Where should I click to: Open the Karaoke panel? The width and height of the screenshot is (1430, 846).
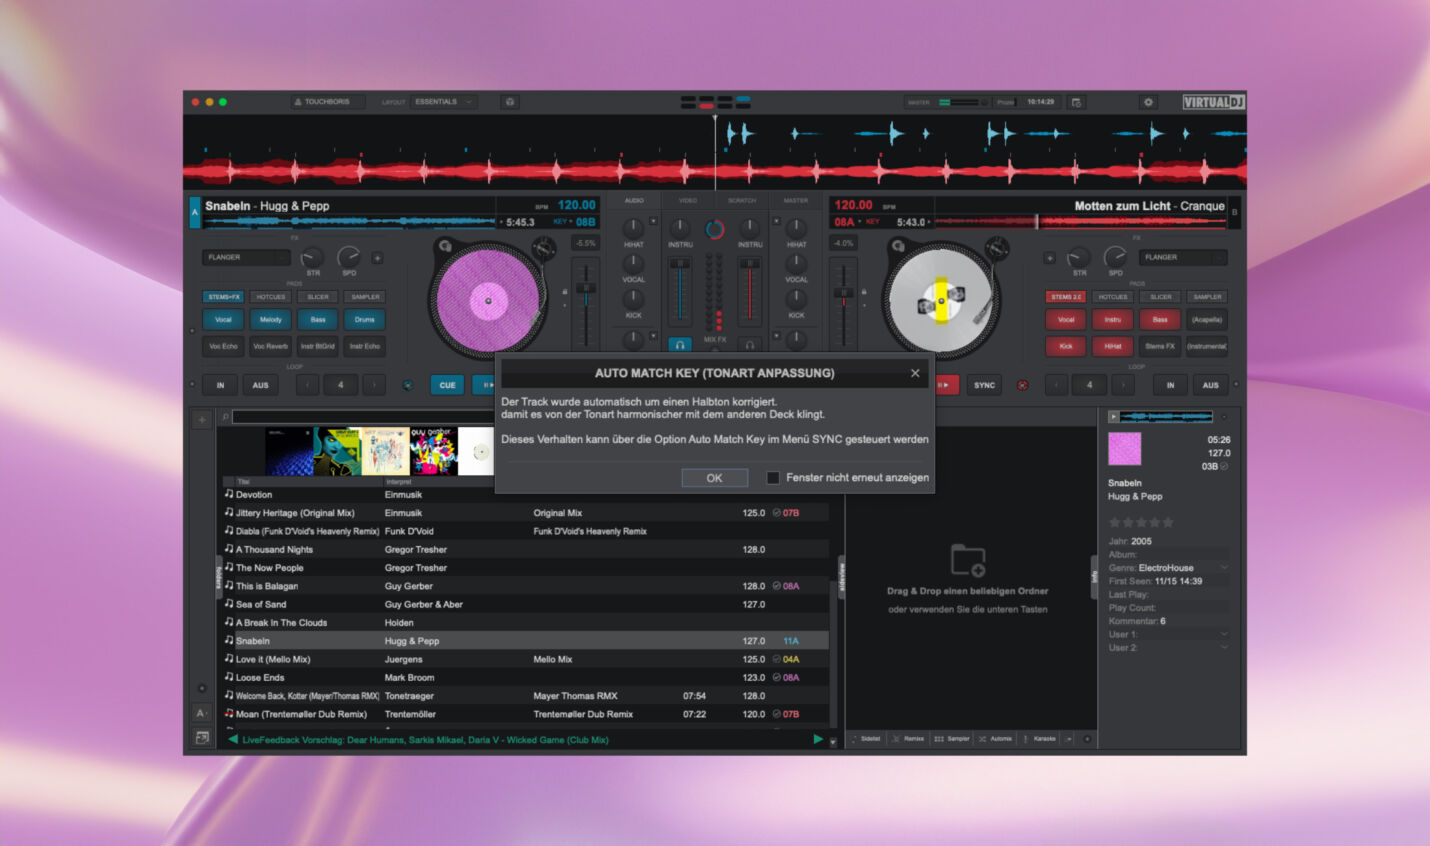pyautogui.click(x=1041, y=738)
